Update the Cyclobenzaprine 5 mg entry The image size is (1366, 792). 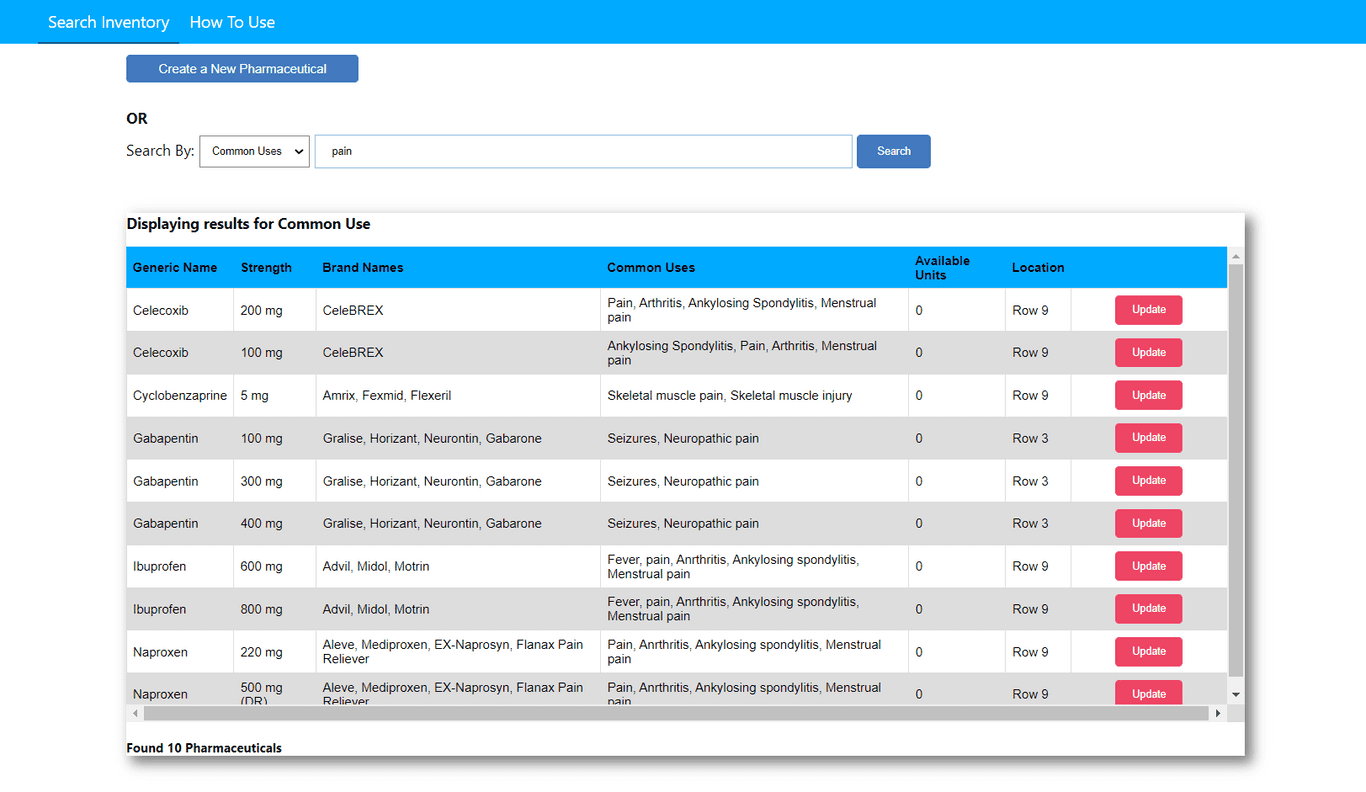tap(1149, 395)
